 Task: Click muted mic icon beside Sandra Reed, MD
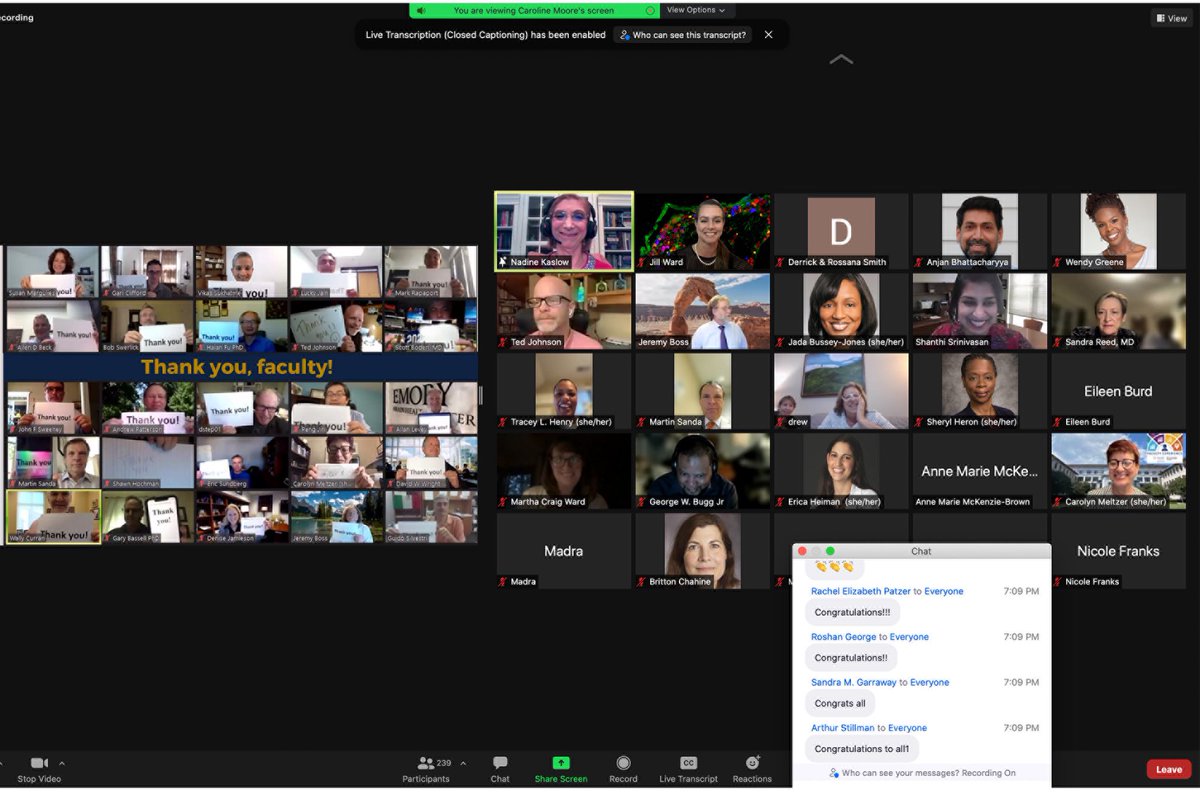1057,342
